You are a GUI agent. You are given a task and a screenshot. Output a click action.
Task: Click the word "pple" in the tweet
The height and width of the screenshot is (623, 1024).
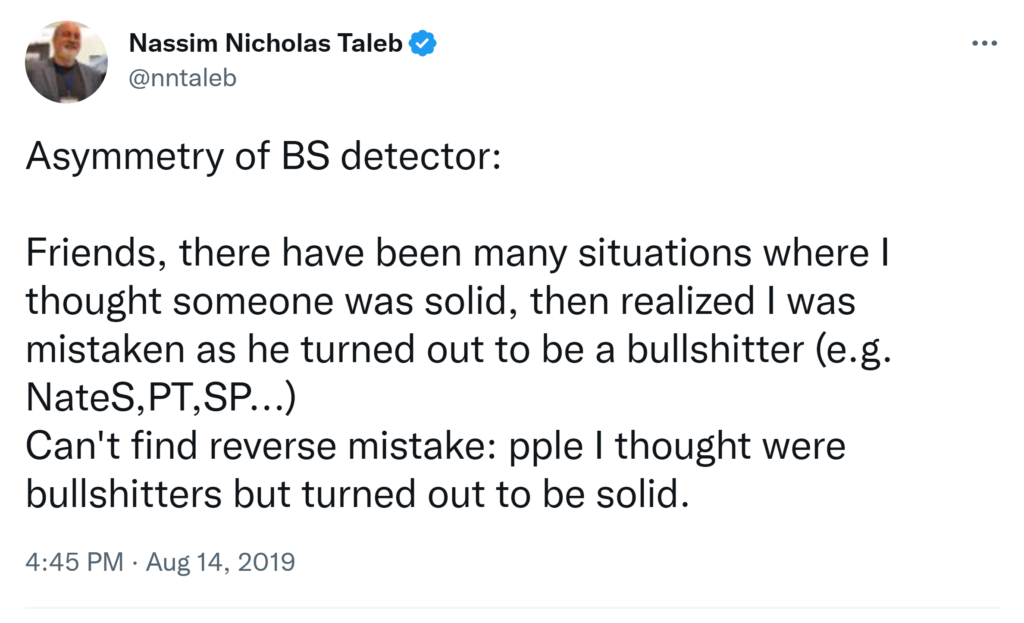(559, 446)
